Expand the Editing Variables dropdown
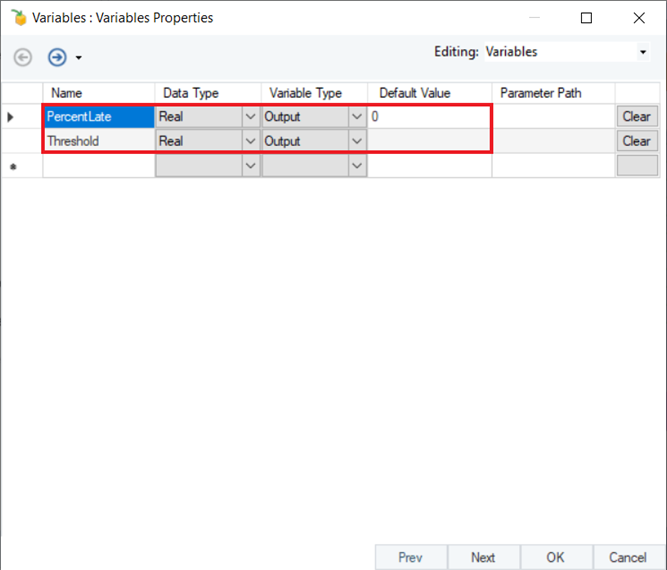The image size is (667, 570). pos(643,52)
